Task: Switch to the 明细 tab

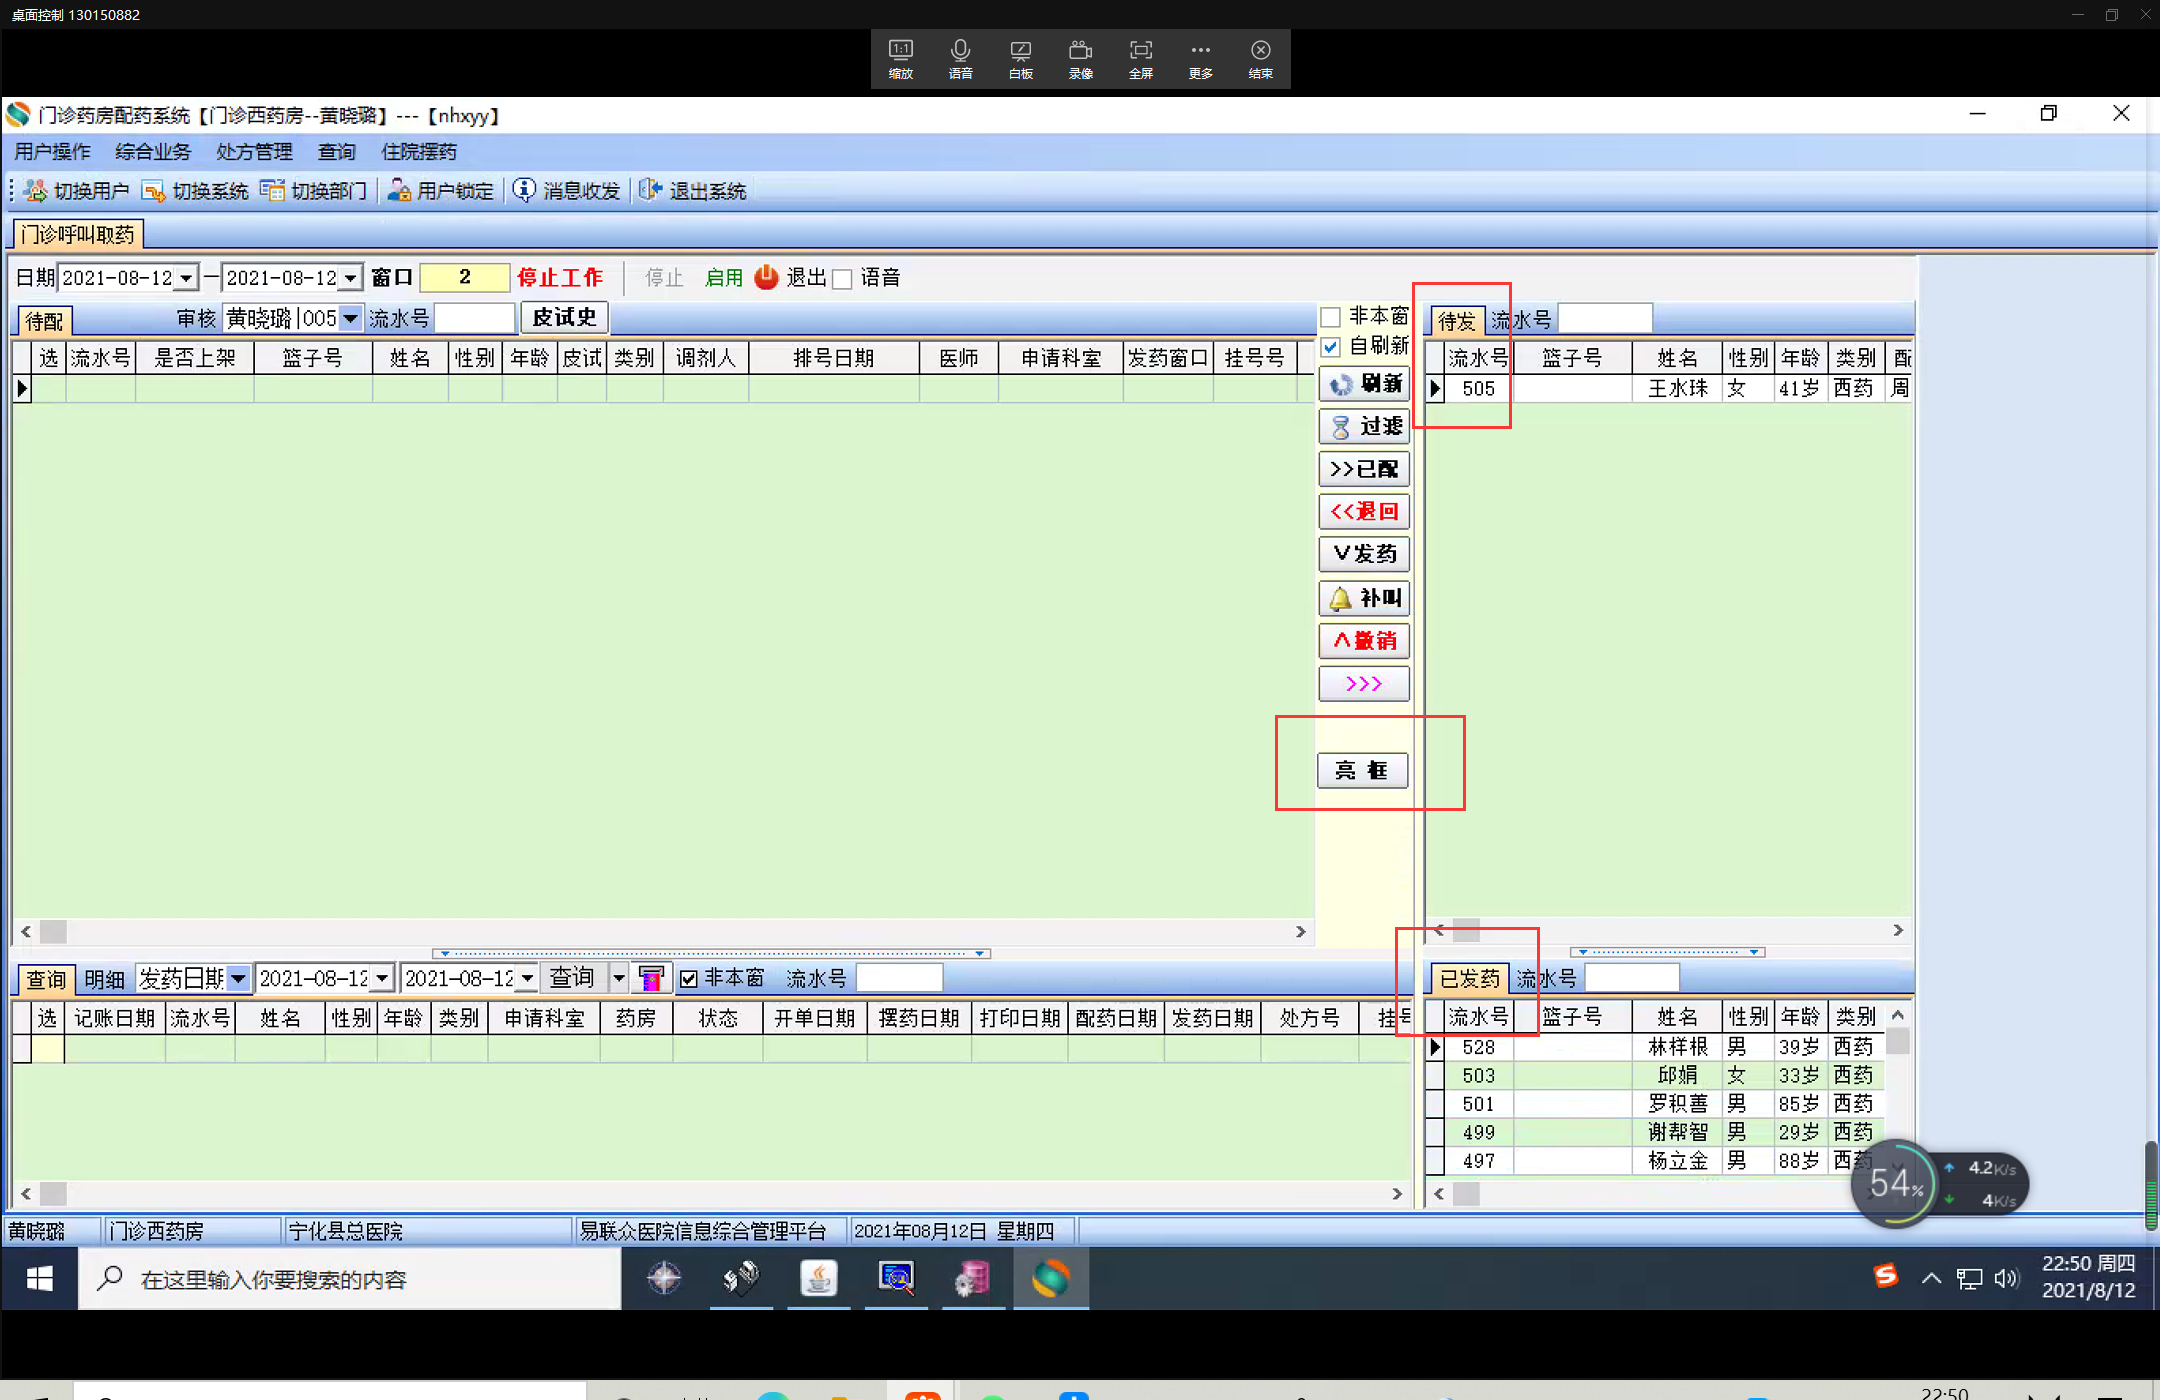Action: pyautogui.click(x=104, y=979)
